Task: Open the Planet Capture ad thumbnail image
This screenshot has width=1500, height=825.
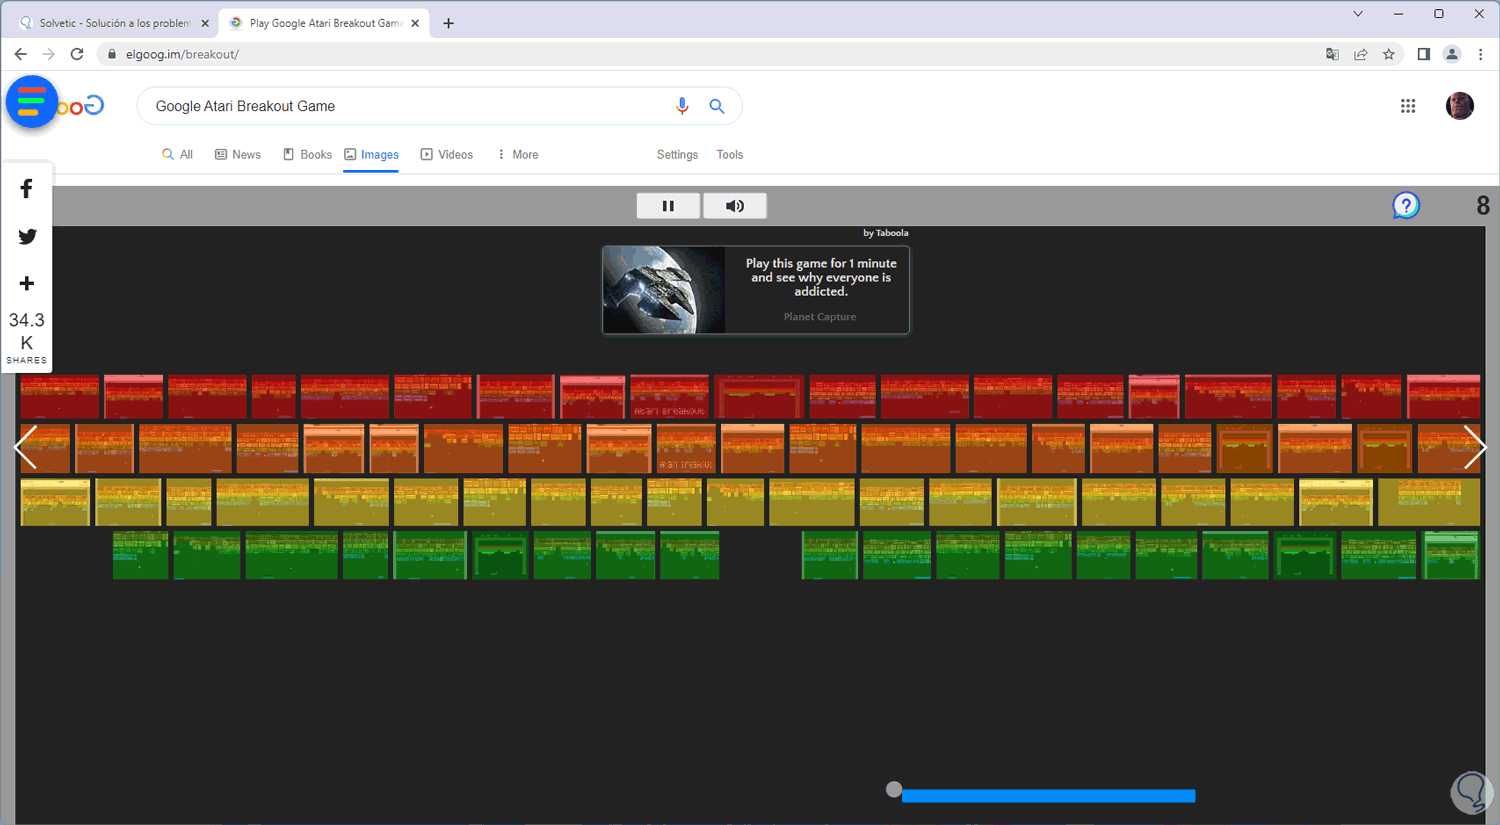Action: pos(665,290)
